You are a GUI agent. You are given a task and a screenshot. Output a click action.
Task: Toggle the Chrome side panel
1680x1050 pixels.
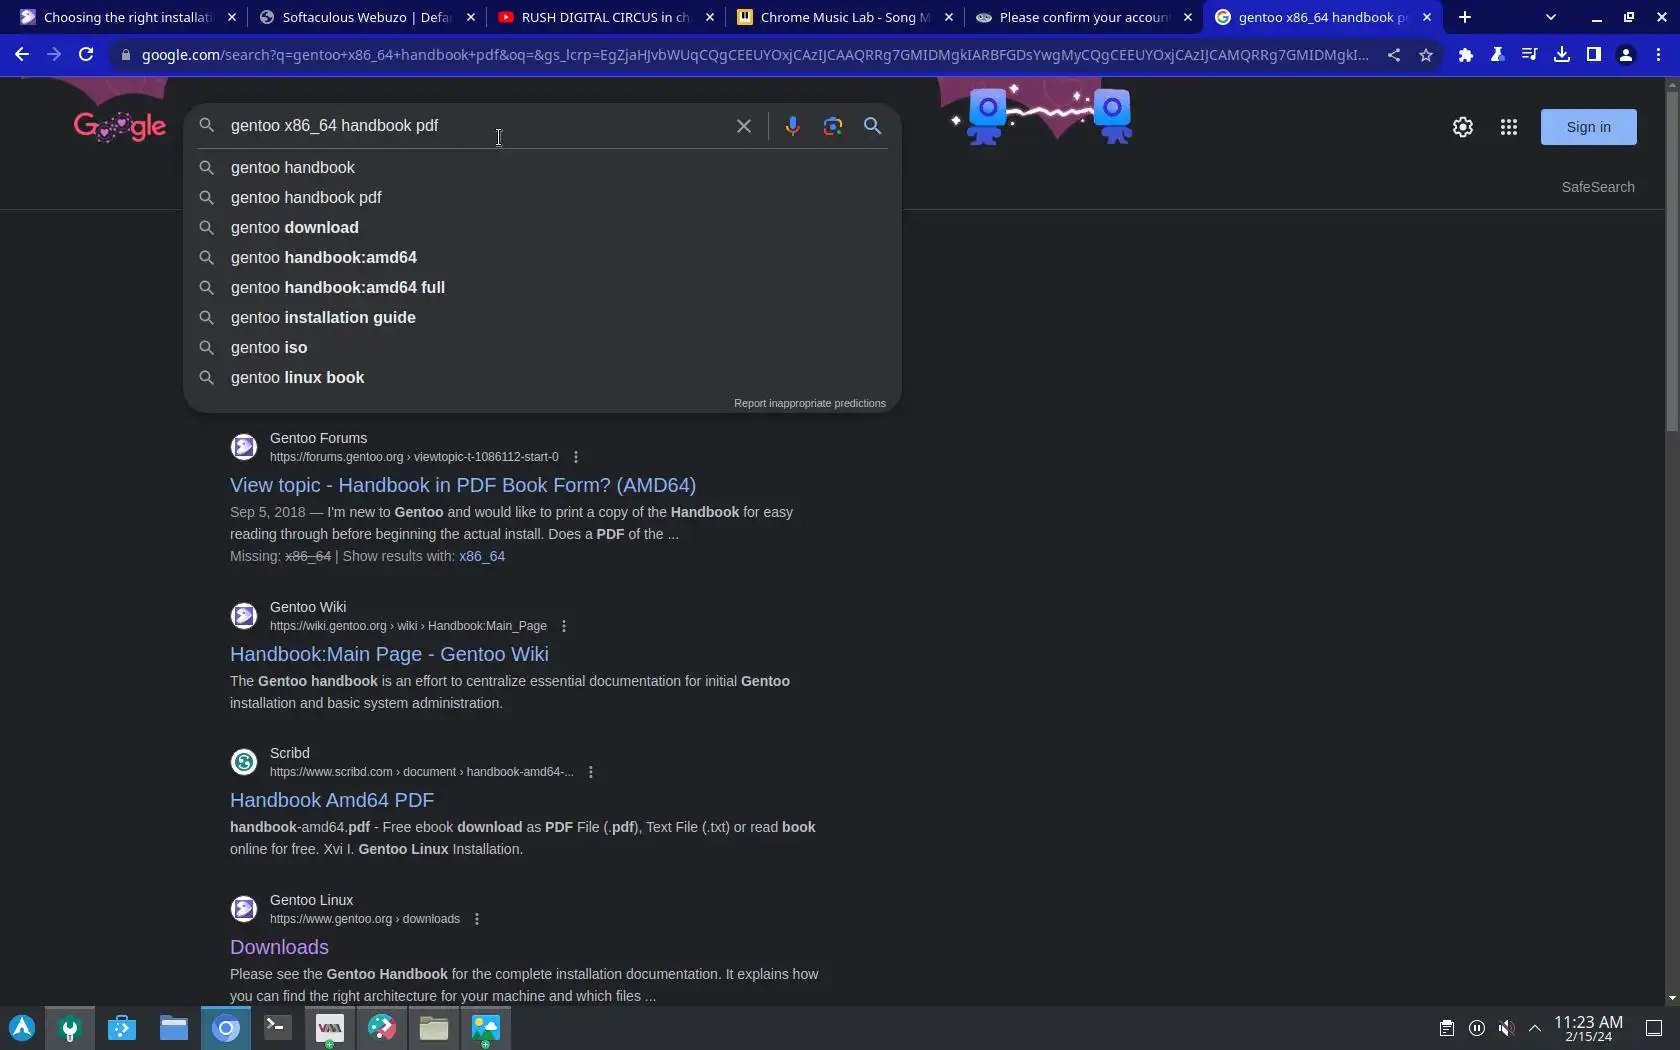coord(1593,55)
